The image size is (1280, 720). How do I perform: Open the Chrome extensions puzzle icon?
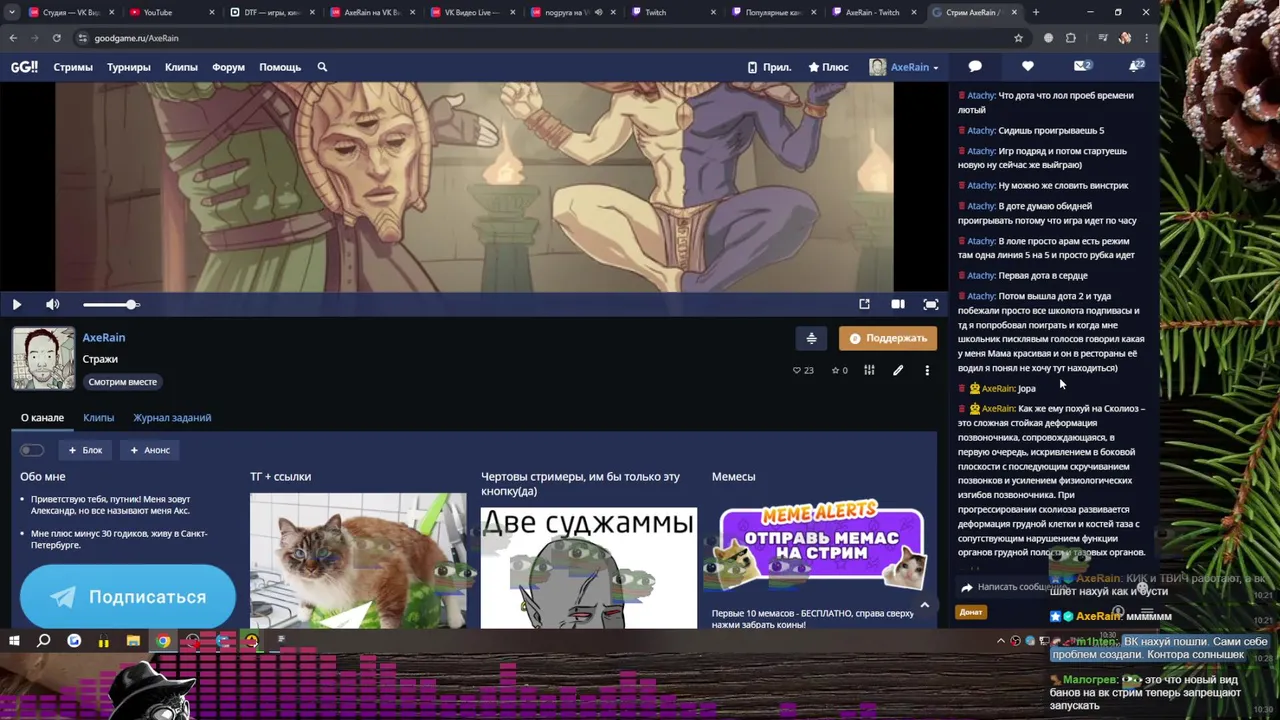(1070, 38)
